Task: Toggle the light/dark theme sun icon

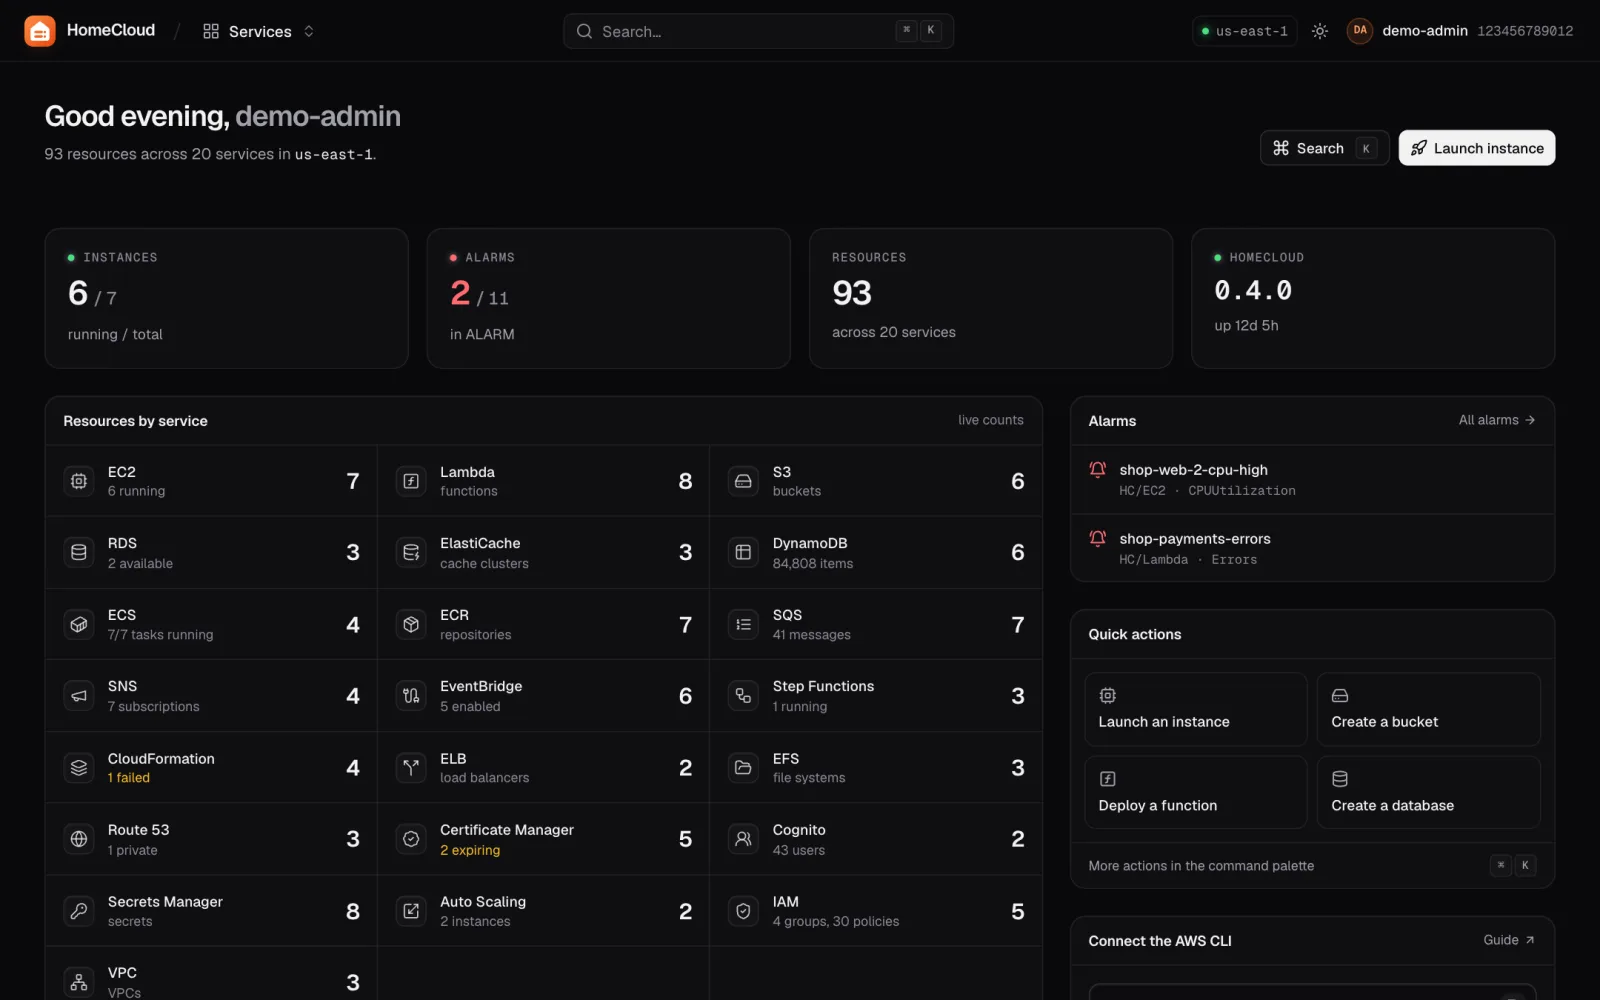Action: [x=1320, y=31]
